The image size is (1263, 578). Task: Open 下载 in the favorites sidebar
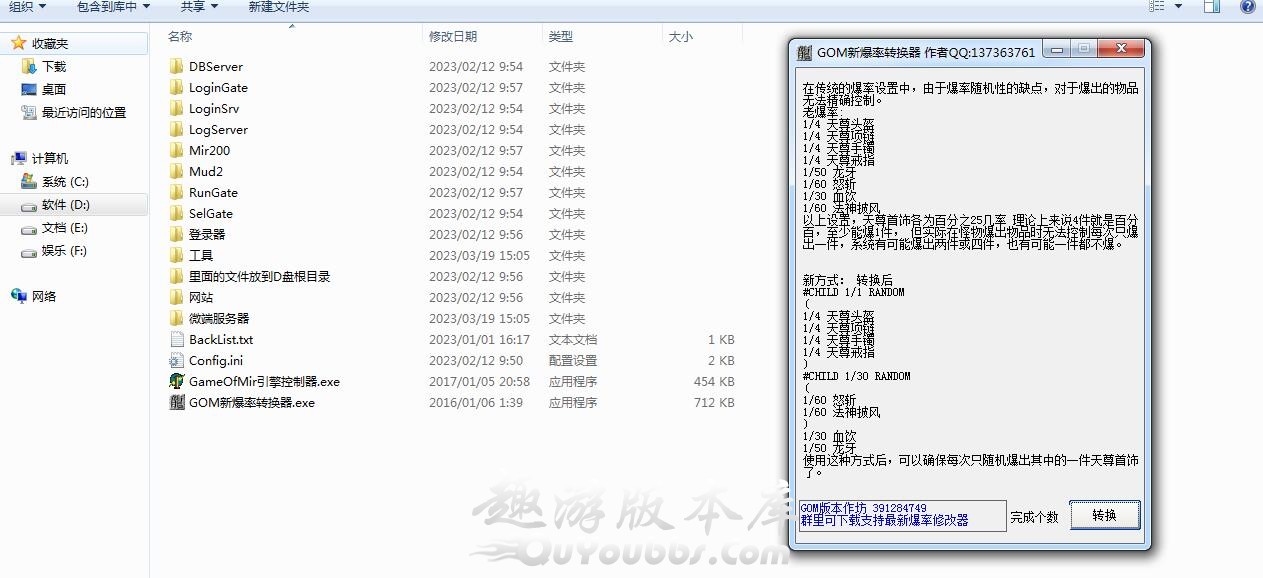pos(54,66)
